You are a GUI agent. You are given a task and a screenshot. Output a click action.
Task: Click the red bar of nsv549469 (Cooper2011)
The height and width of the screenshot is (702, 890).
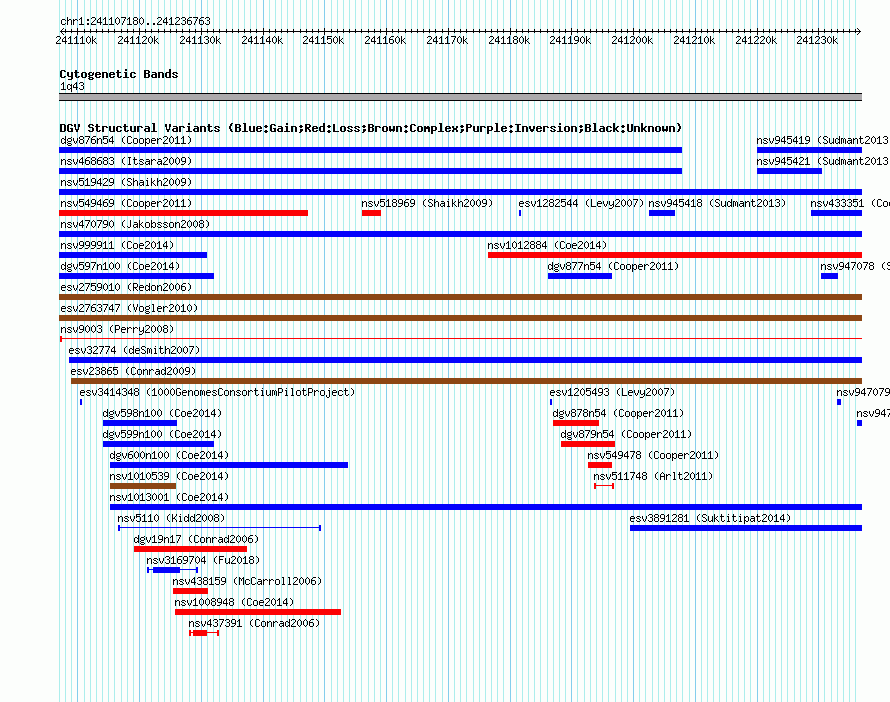tap(183, 213)
